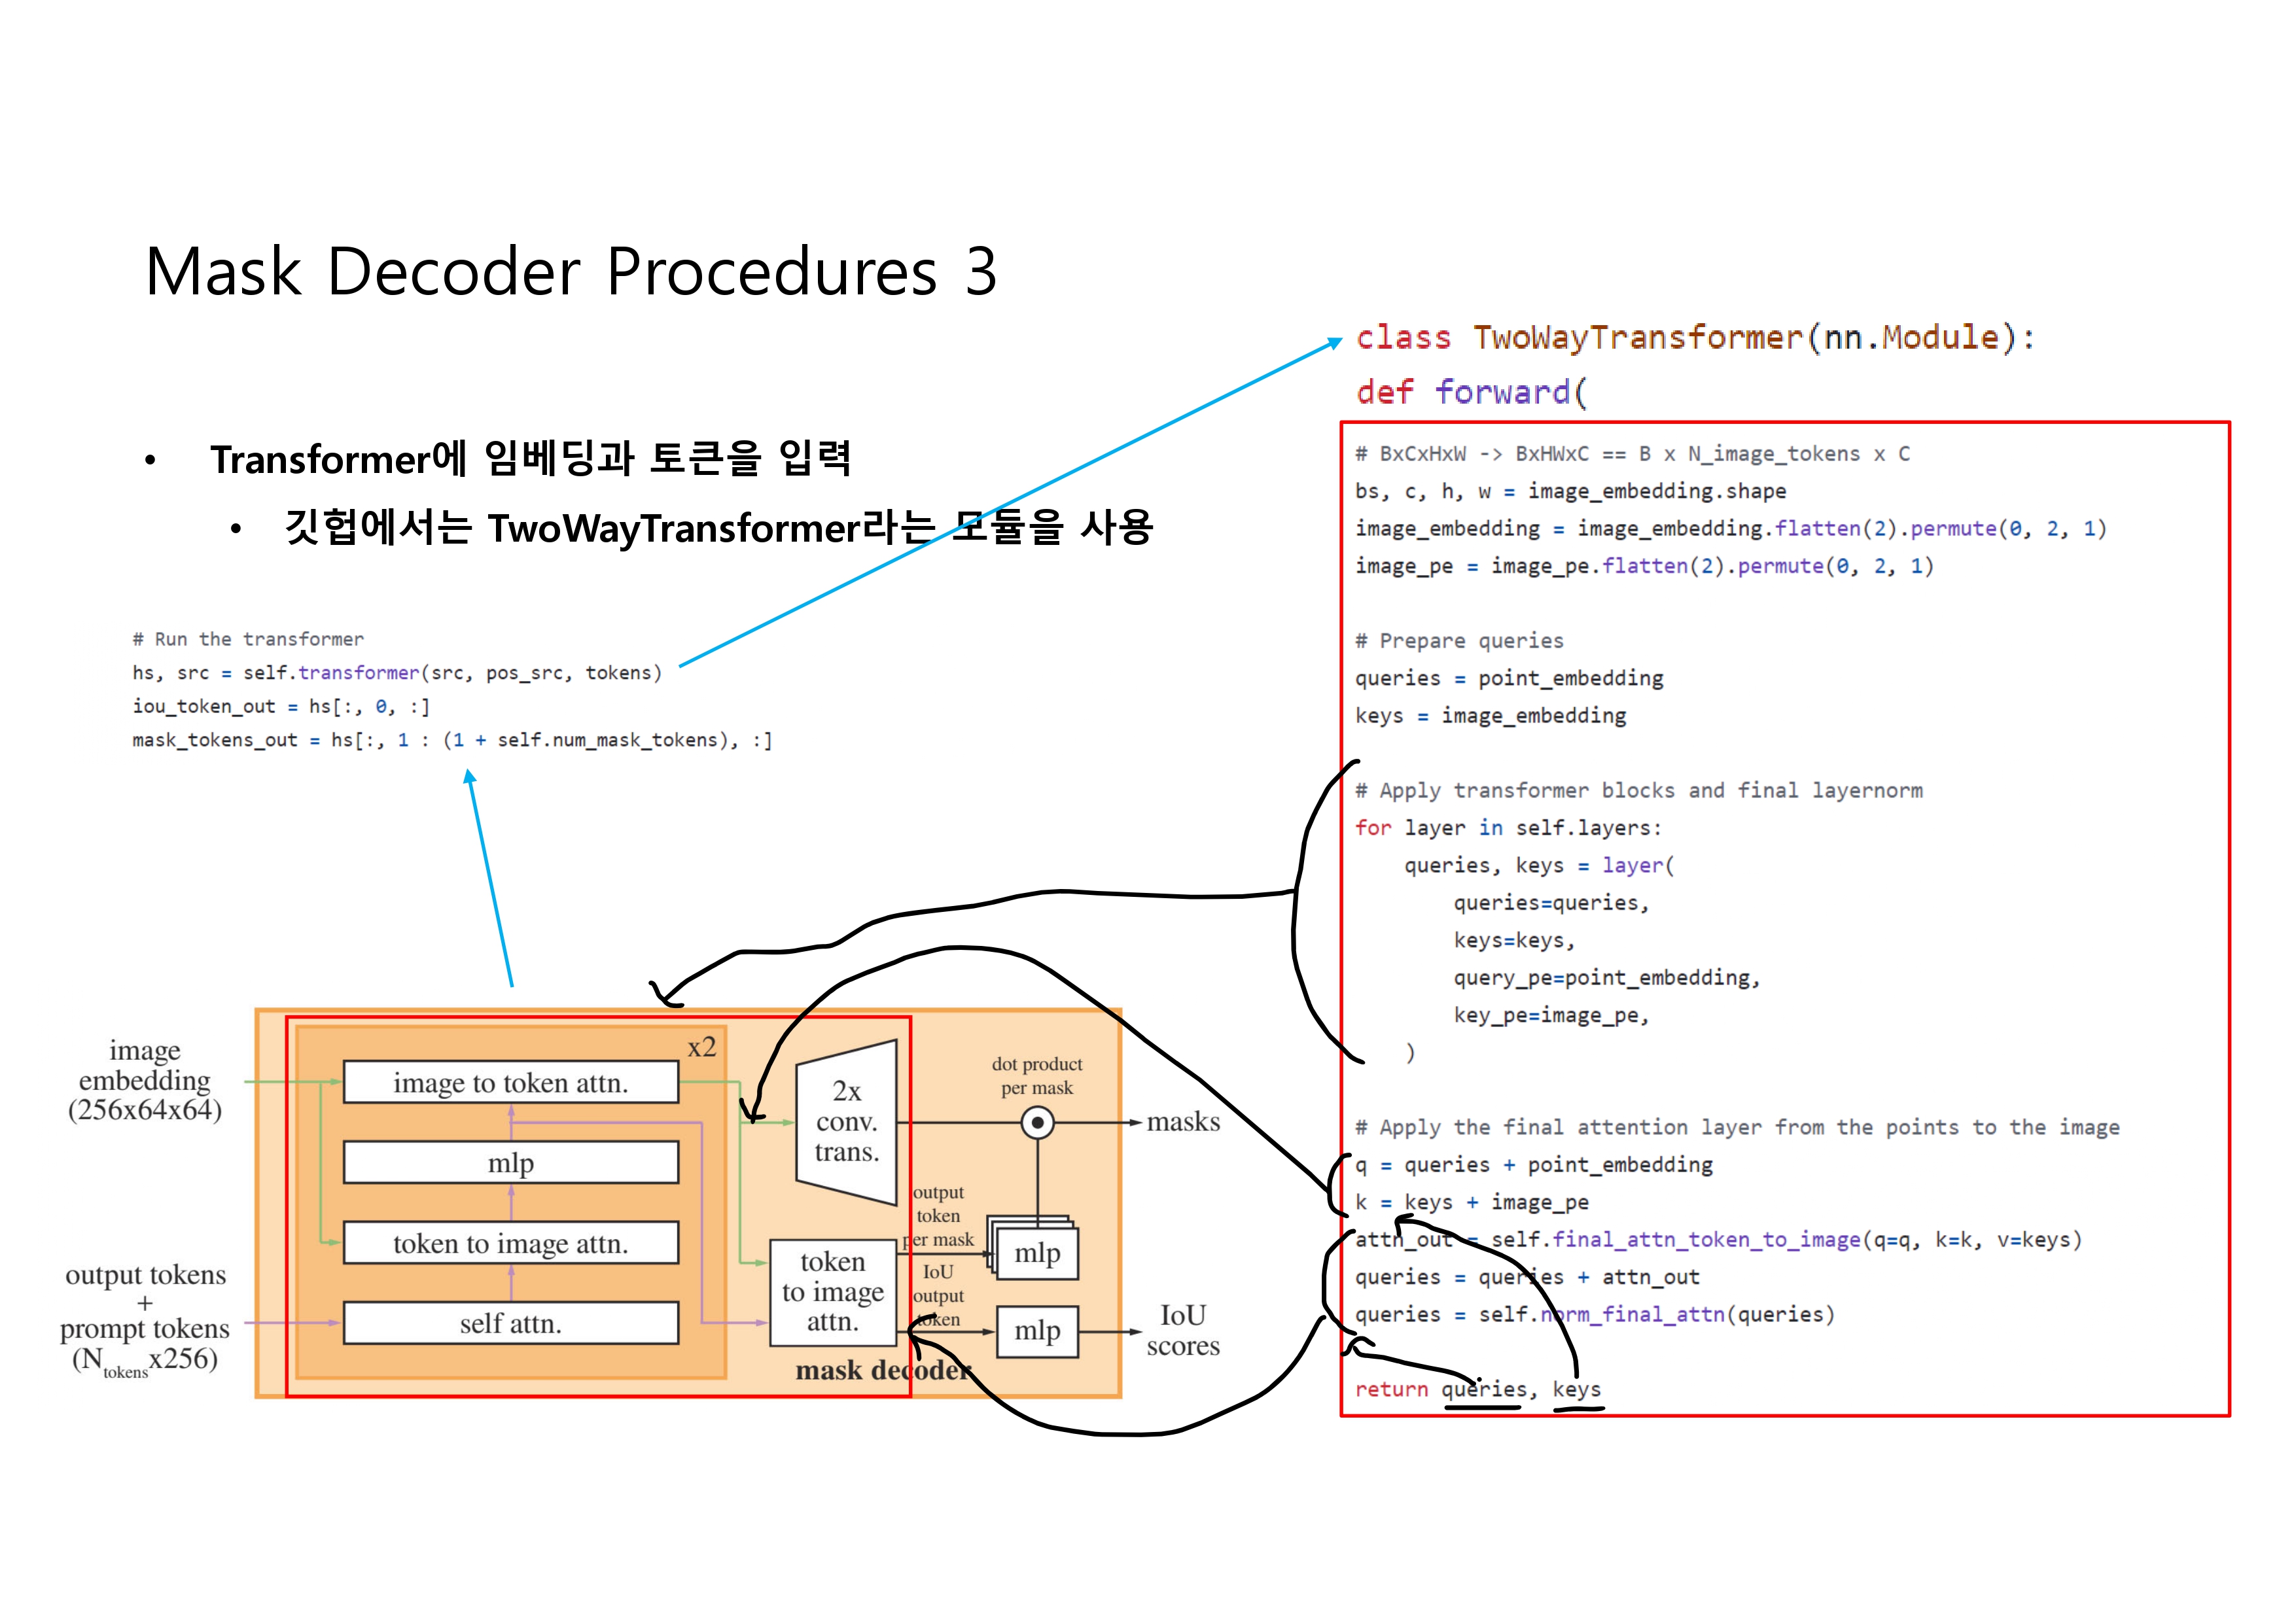The height and width of the screenshot is (1623, 2296).
Task: Click the "token to image attn." box inside x2 block
Action: coord(511,1243)
